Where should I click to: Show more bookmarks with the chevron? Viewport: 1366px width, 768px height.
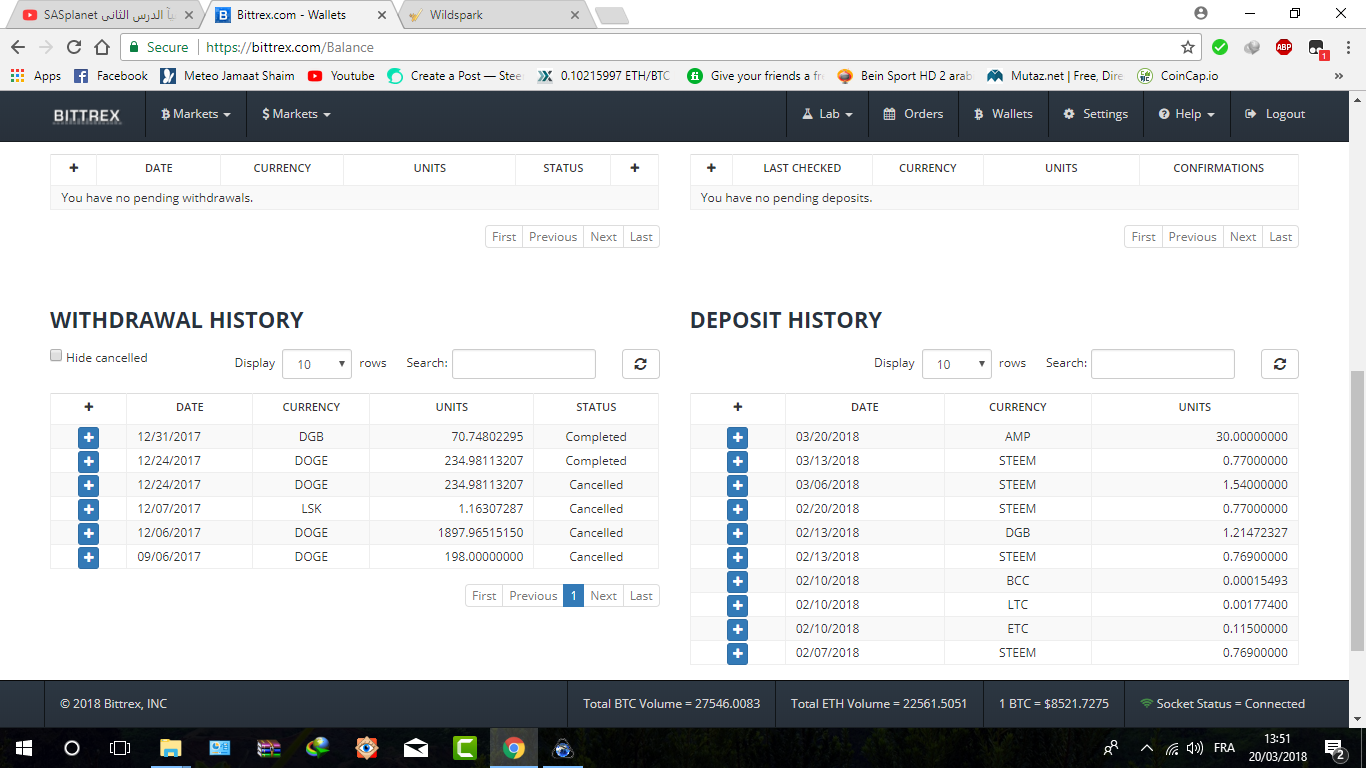coord(1338,76)
